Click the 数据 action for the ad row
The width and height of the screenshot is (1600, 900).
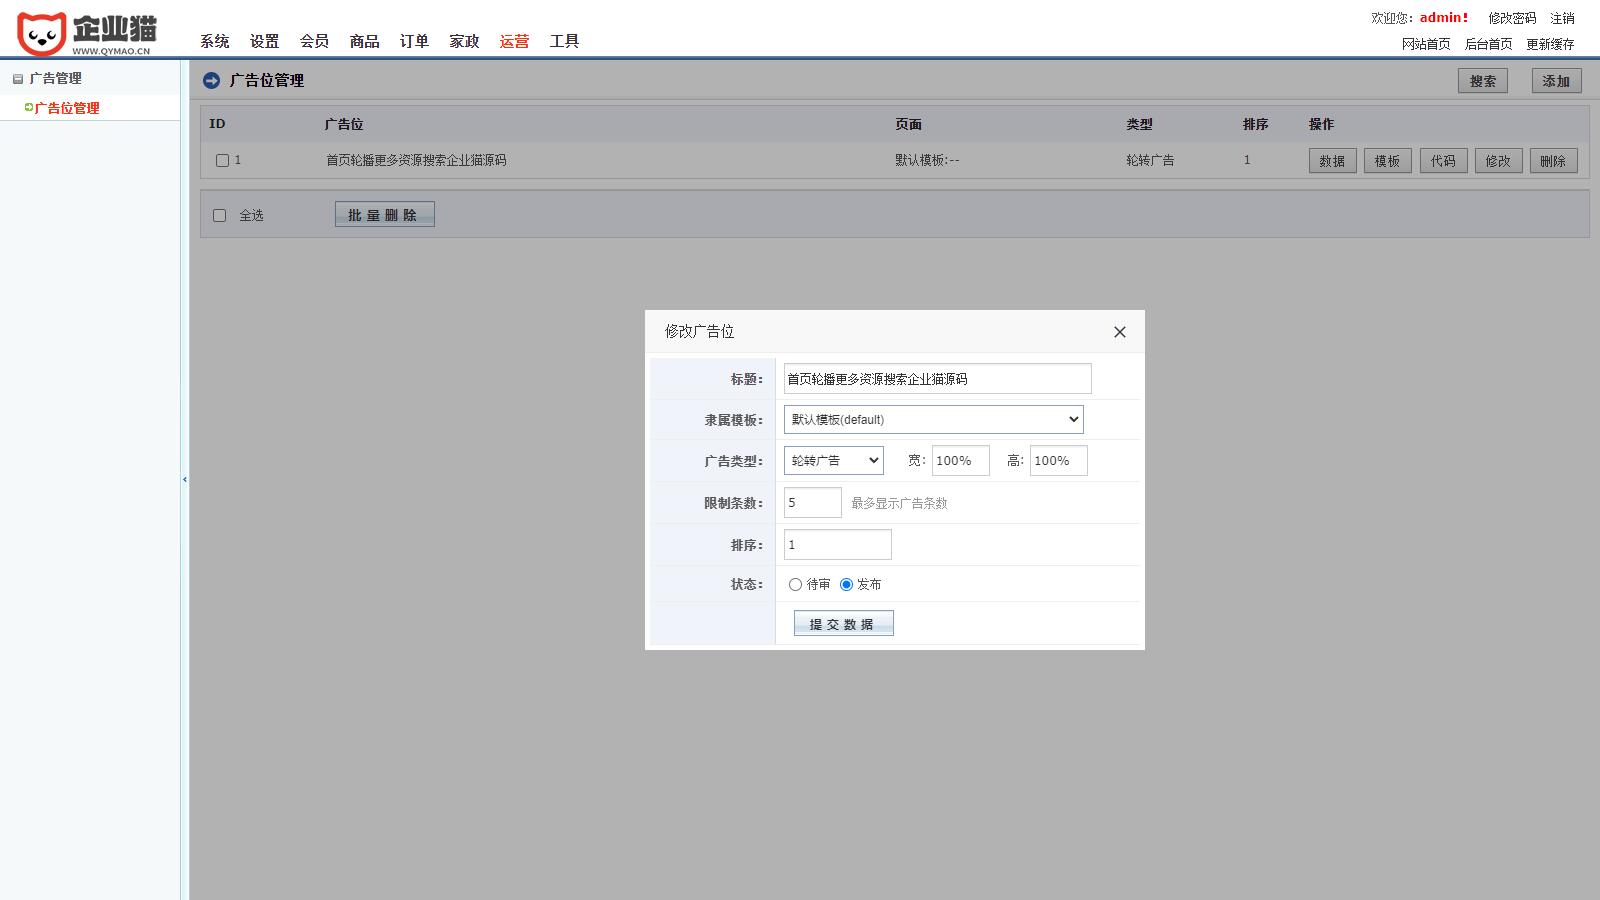(1332, 160)
